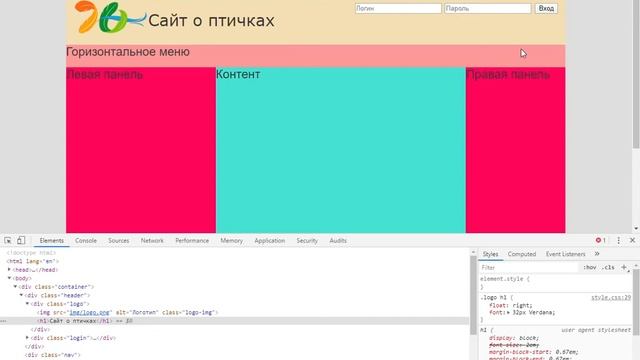
Task: Select the inspect element picker icon
Action: pos(8,240)
